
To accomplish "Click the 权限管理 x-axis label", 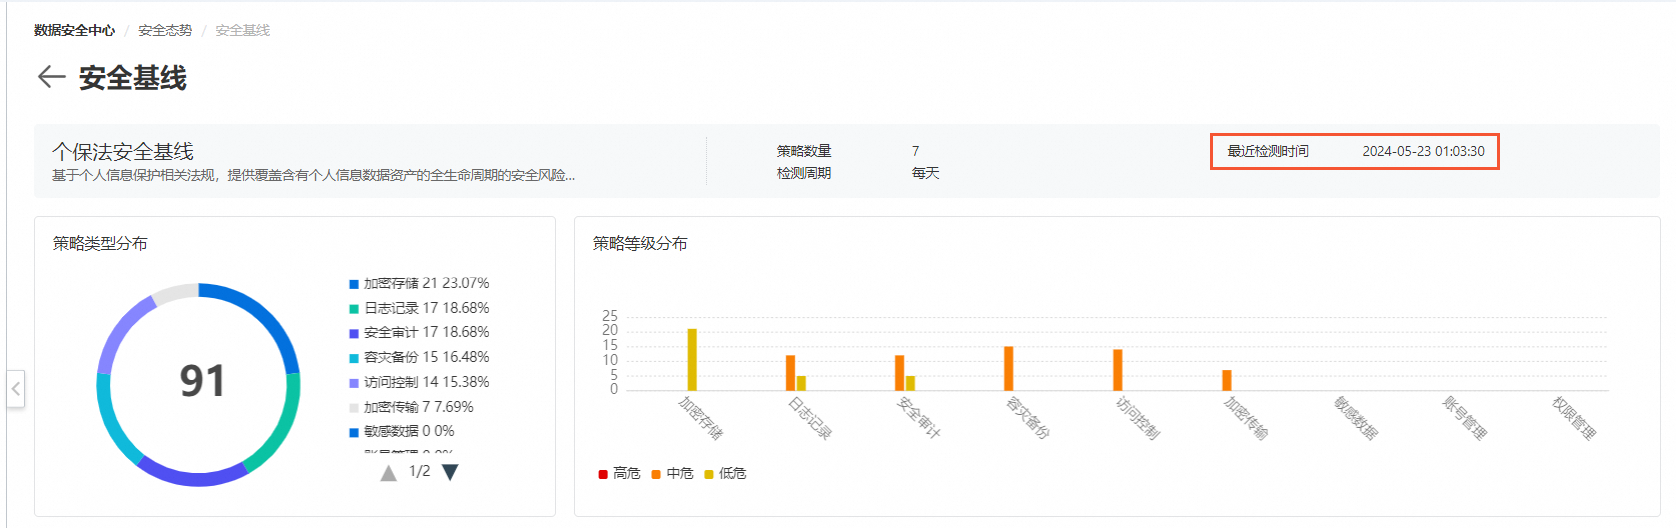I will pos(1573,418).
